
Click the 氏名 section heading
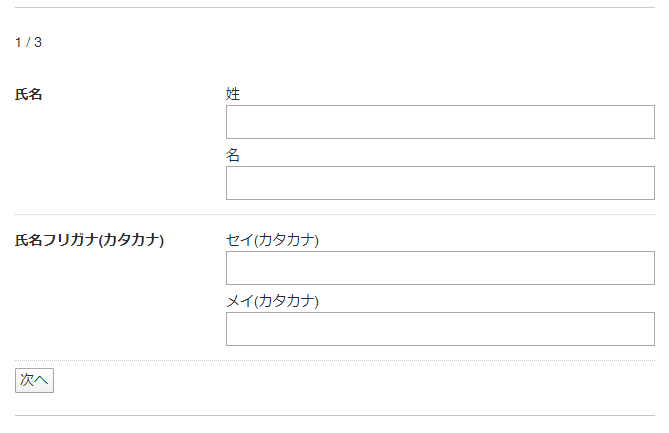pos(29,95)
